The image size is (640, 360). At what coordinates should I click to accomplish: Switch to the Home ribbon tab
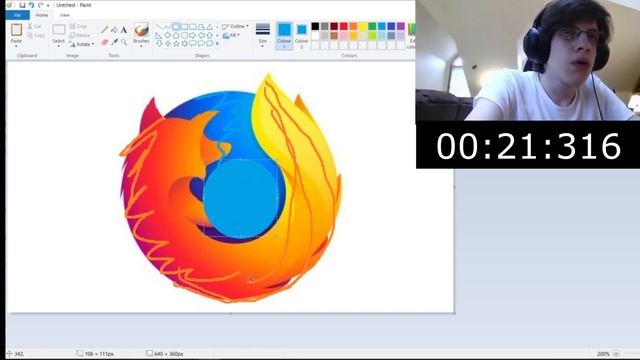[42, 15]
